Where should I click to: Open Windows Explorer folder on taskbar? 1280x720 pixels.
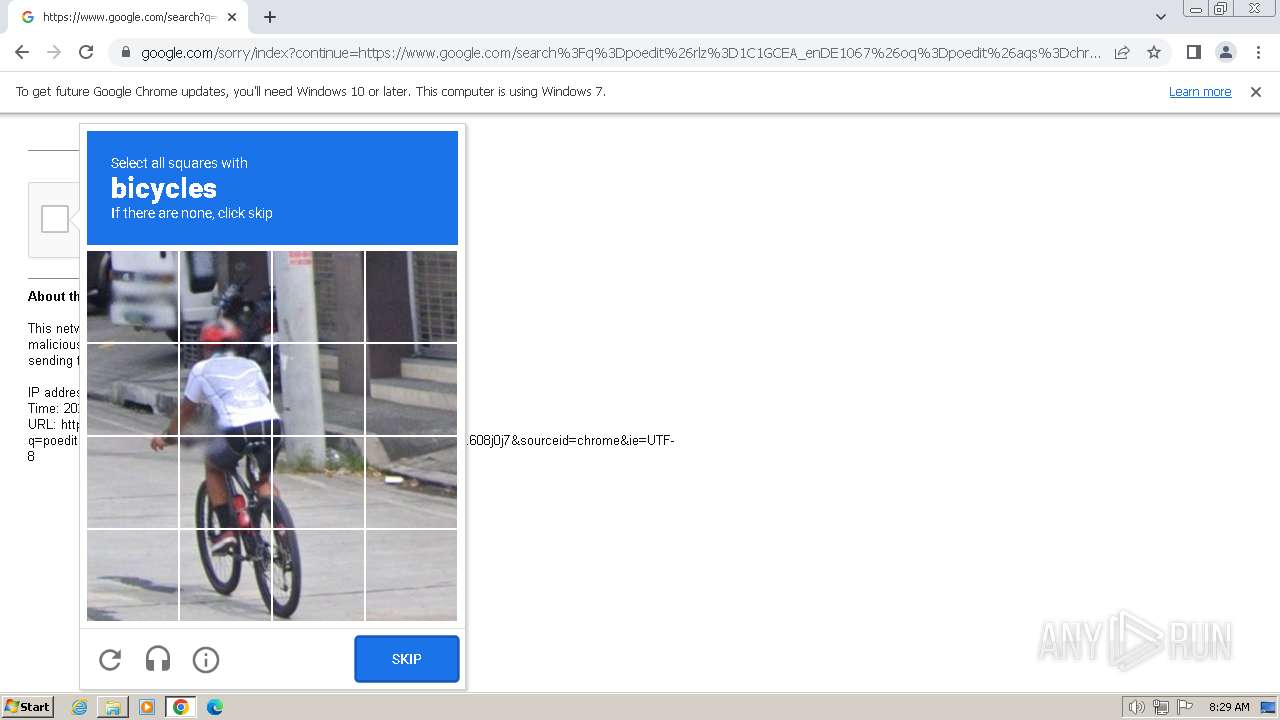click(113, 707)
